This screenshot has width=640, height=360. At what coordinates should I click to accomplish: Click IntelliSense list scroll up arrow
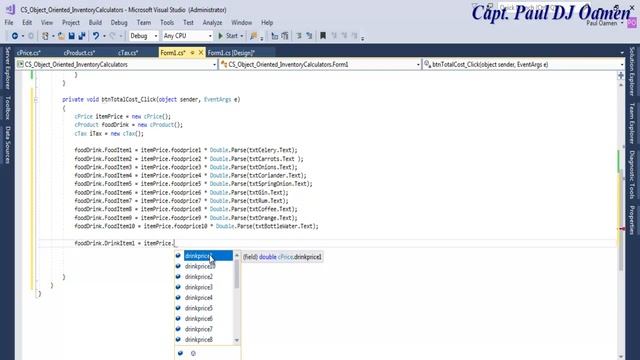point(237,256)
